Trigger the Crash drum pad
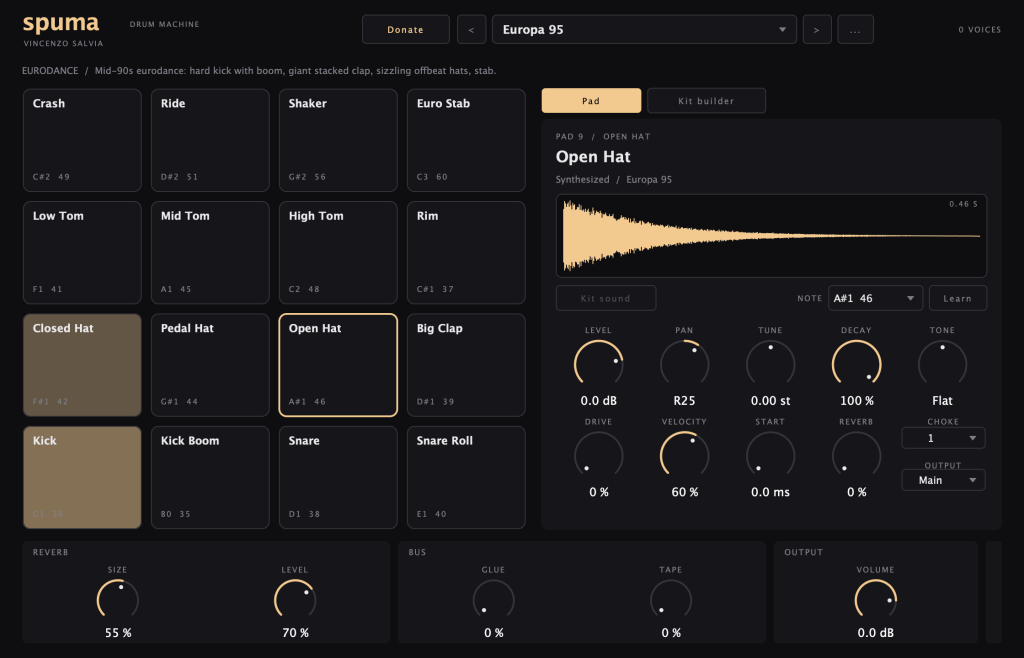1024x658 pixels. pyautogui.click(x=82, y=140)
